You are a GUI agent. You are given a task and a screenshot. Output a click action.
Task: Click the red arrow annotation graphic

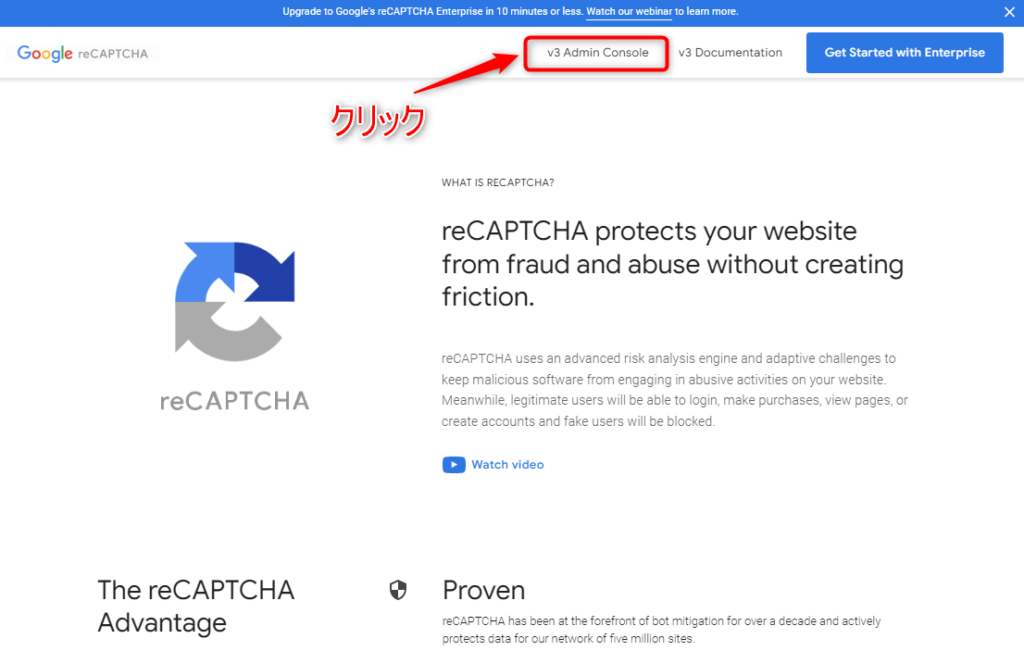click(x=466, y=72)
